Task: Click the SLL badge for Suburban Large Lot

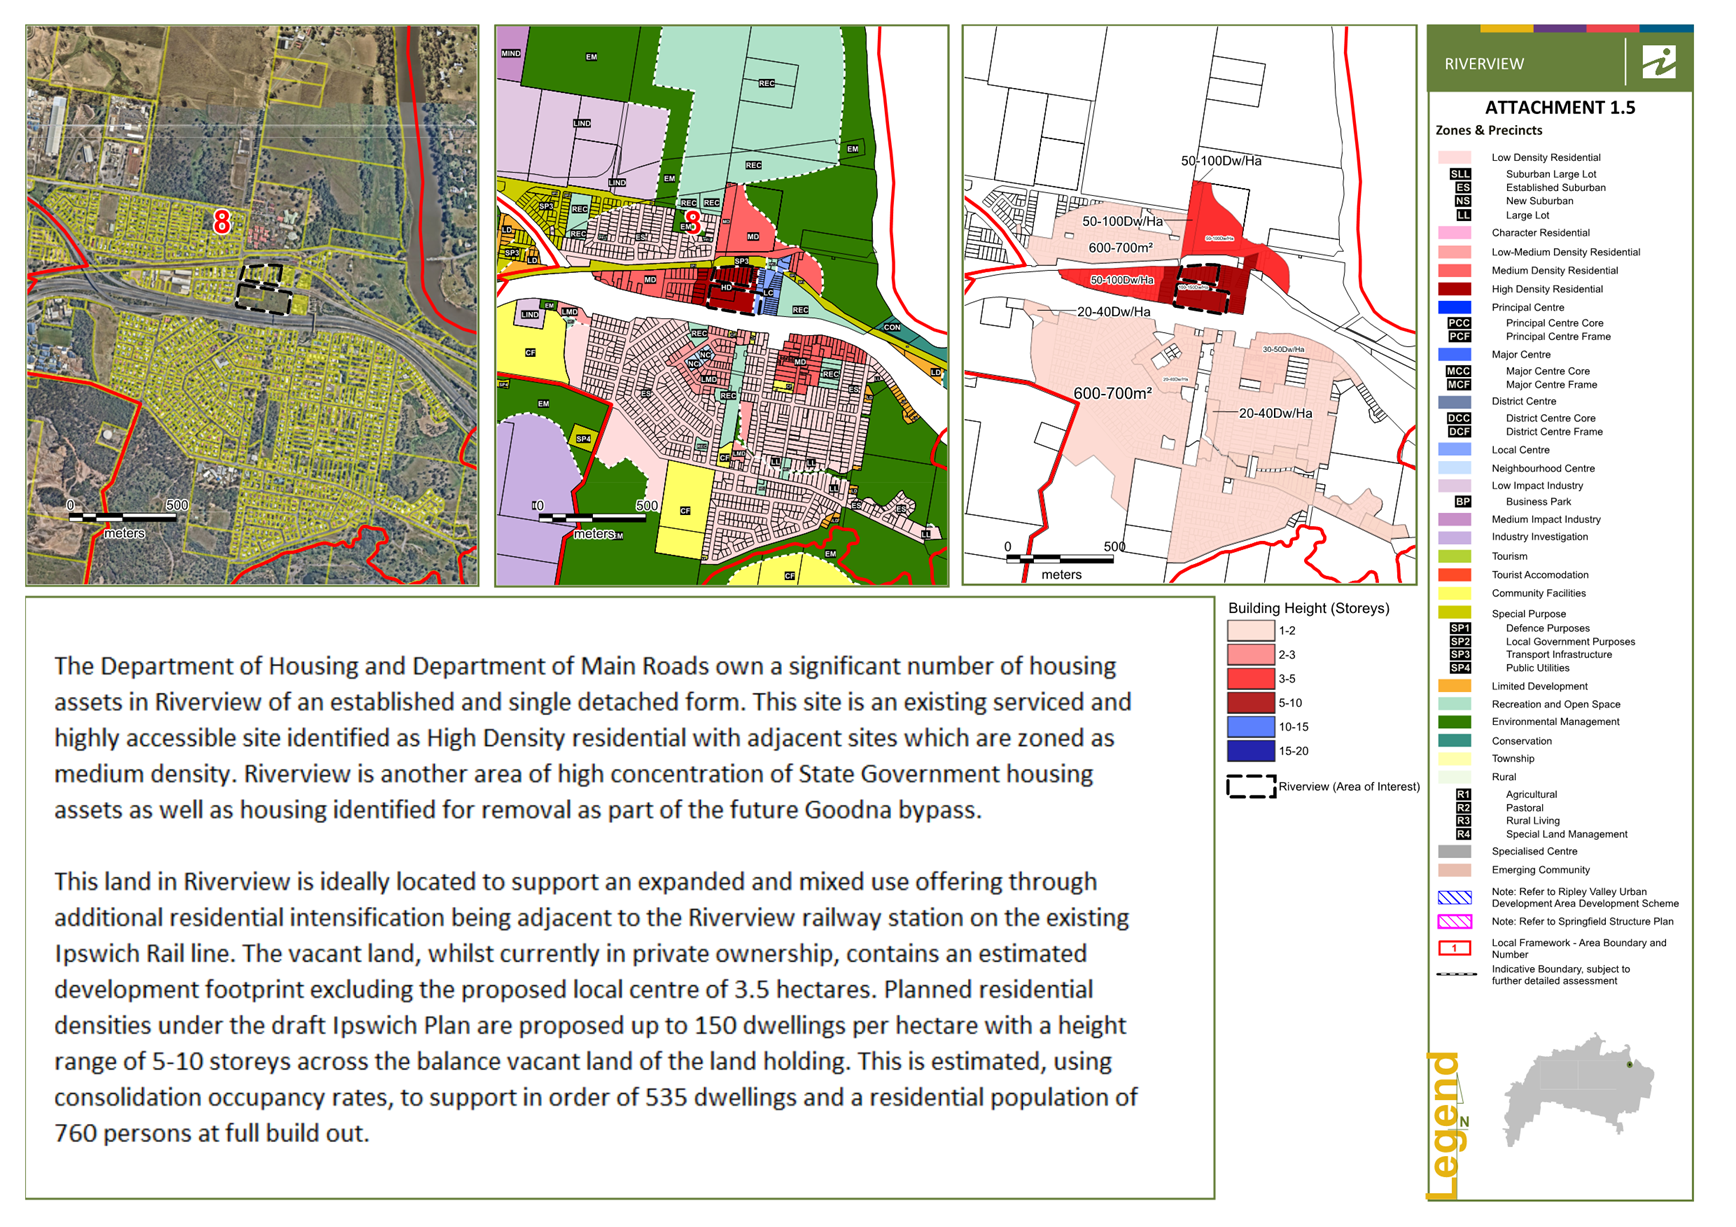Action: [x=1461, y=174]
